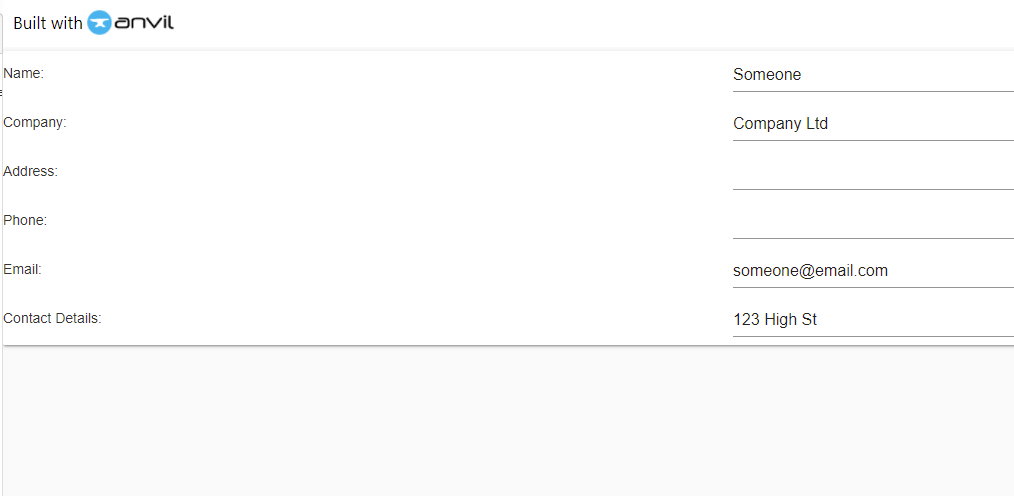Click the 'Built with' text
Image resolution: width=1014 pixels, height=496 pixels.
pos(48,23)
